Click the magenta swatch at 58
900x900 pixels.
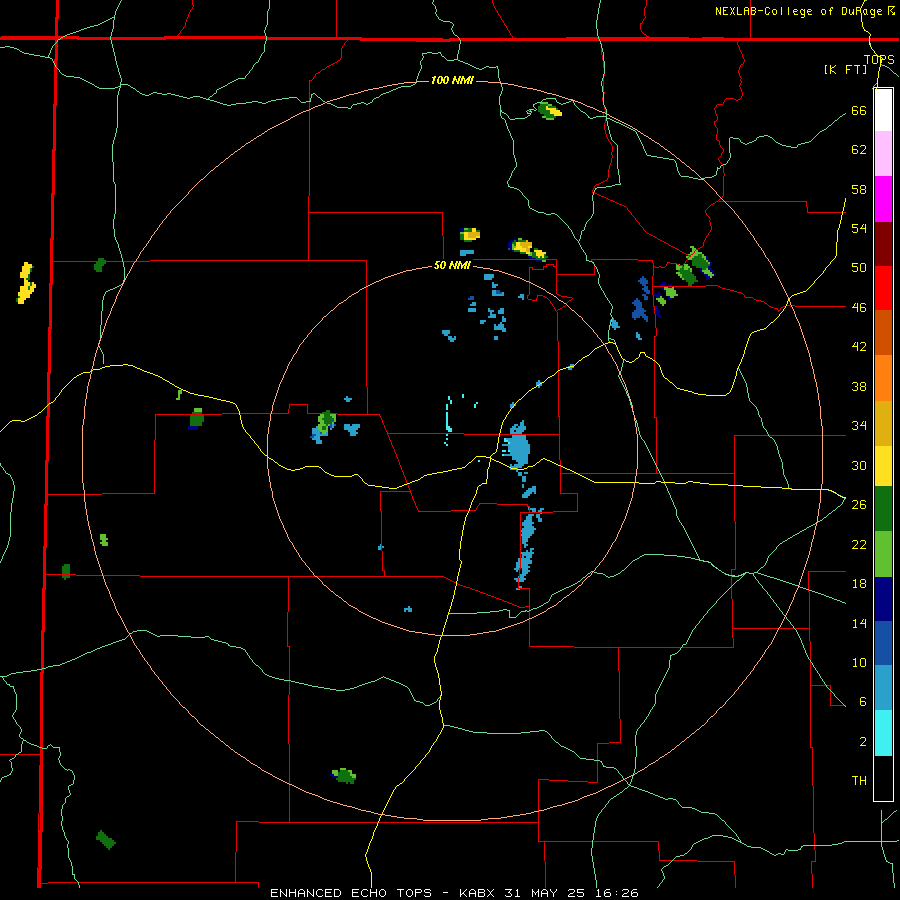[x=883, y=199]
